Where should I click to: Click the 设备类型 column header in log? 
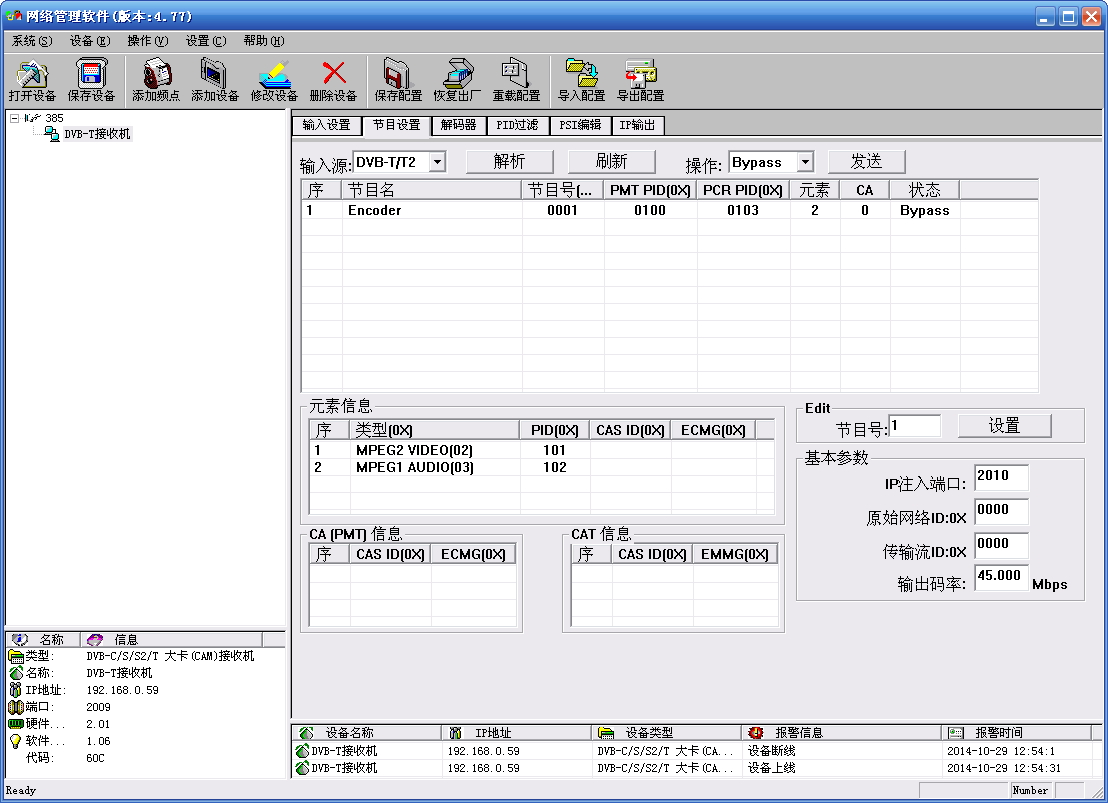(x=666, y=732)
